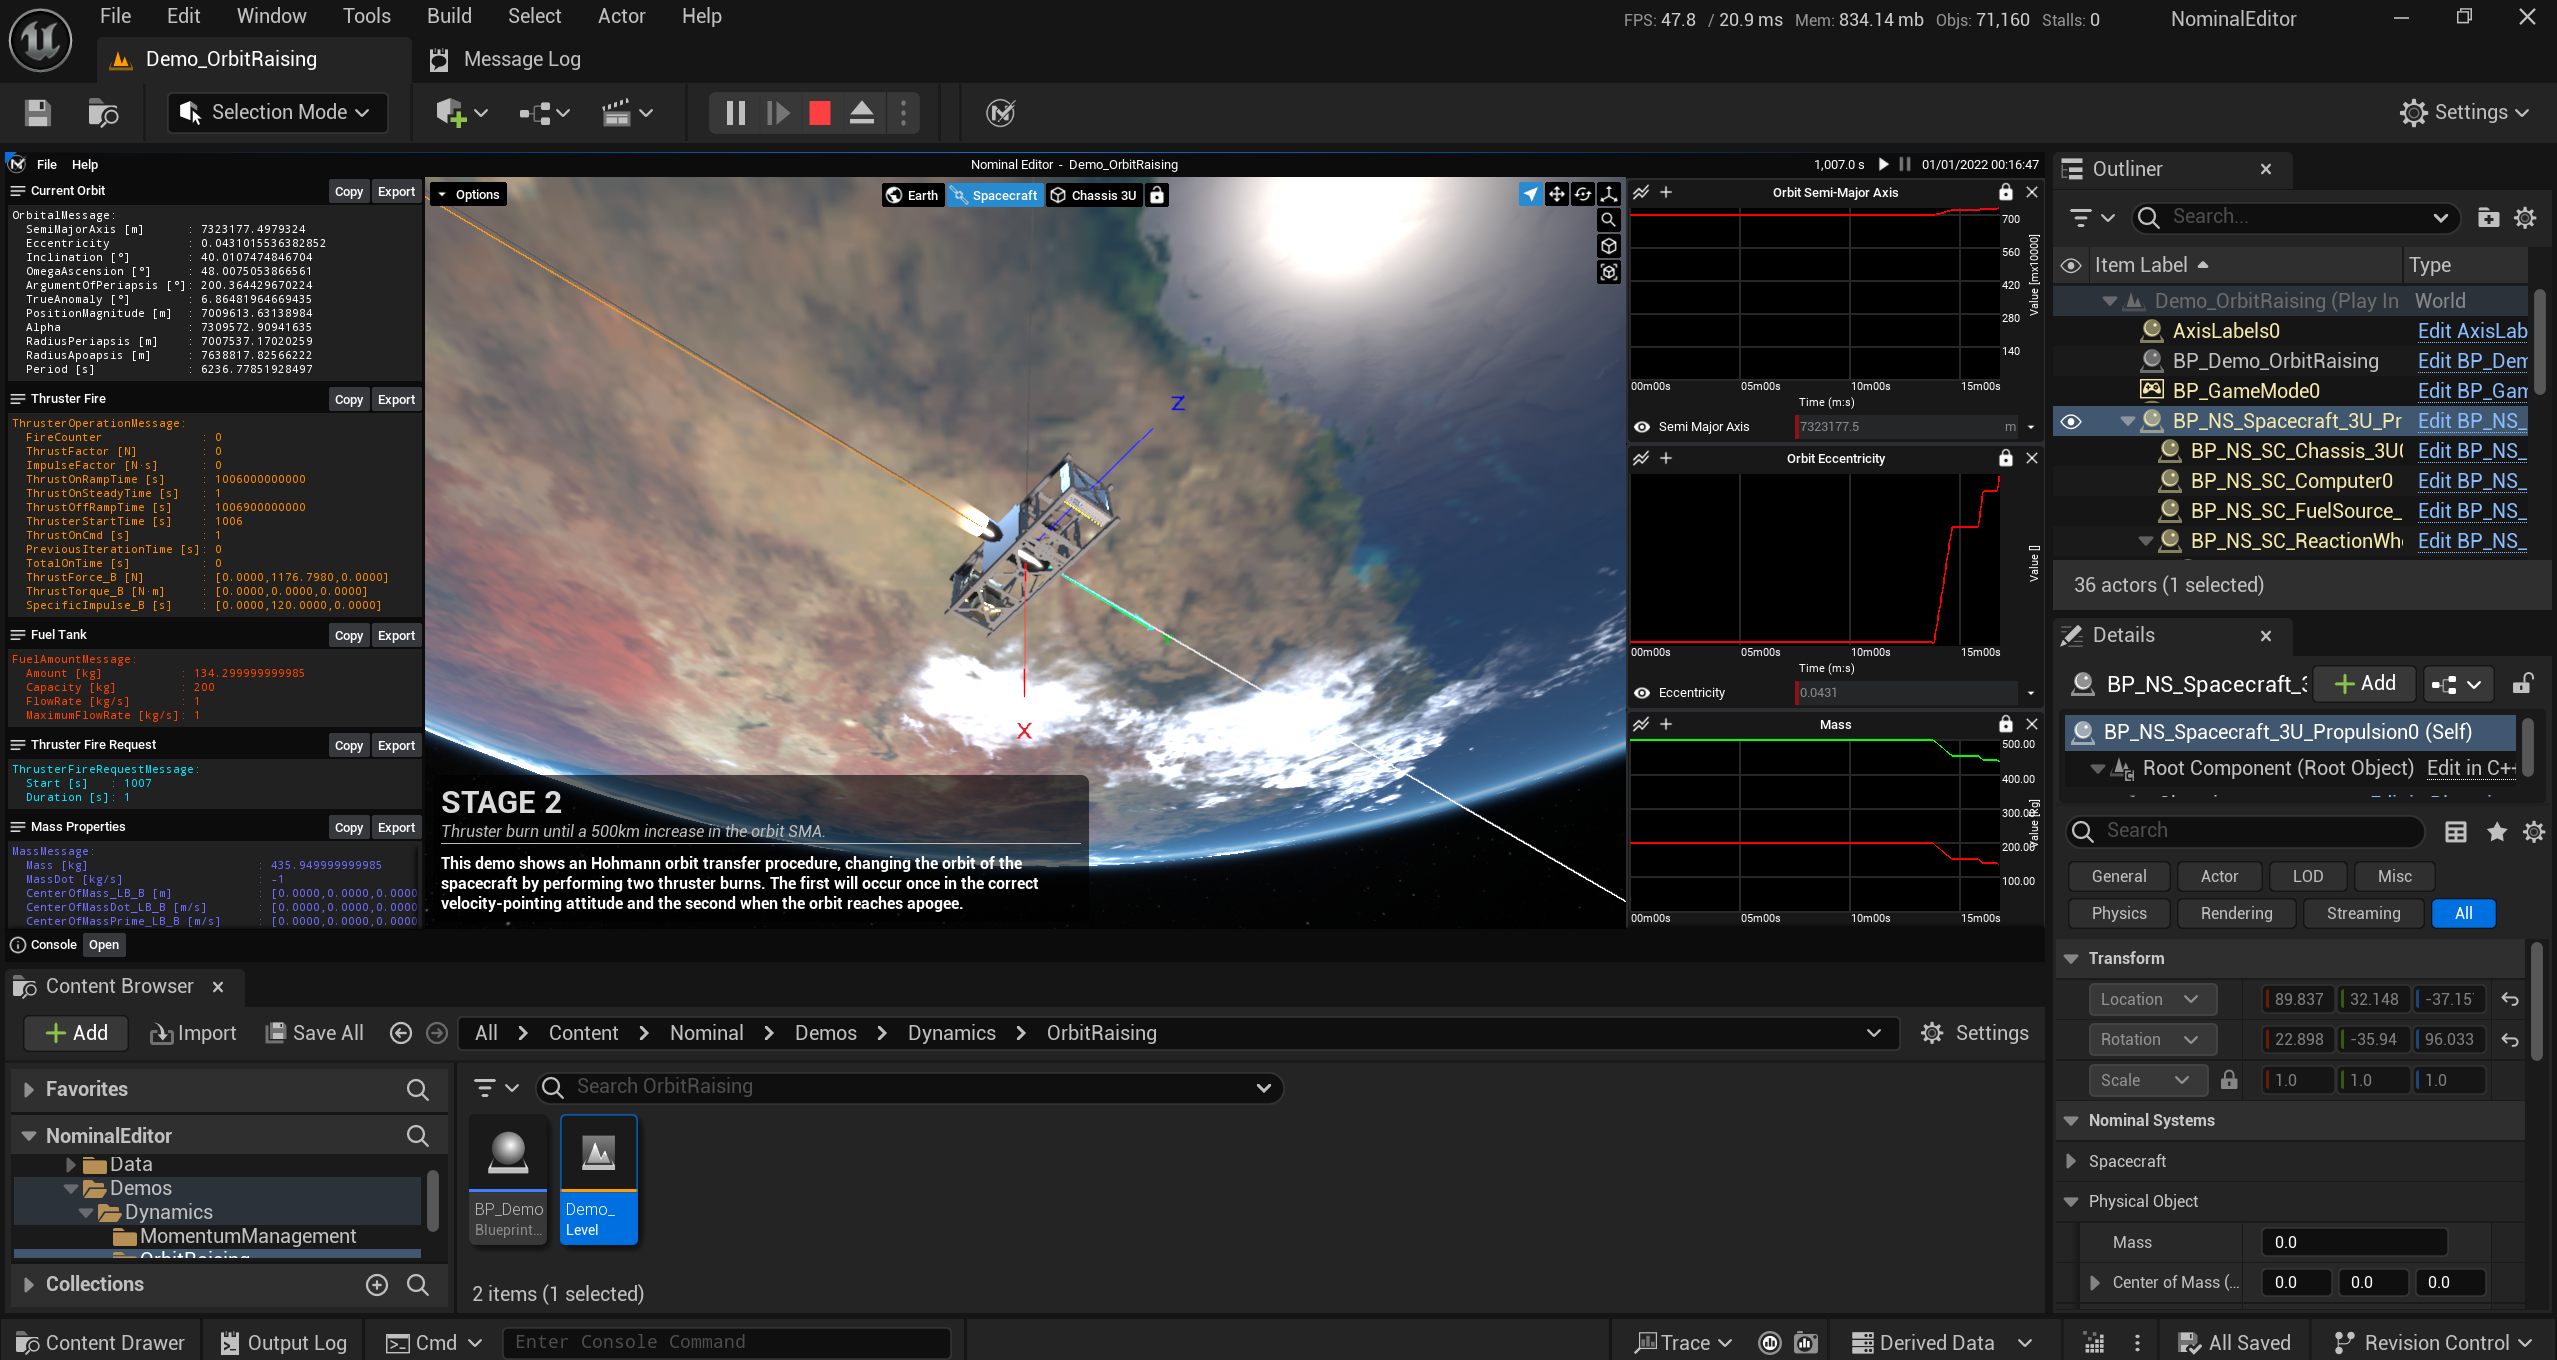This screenshot has width=2557, height=1360.
Task: Pause the simulation in the main toolbar
Action: click(x=735, y=113)
